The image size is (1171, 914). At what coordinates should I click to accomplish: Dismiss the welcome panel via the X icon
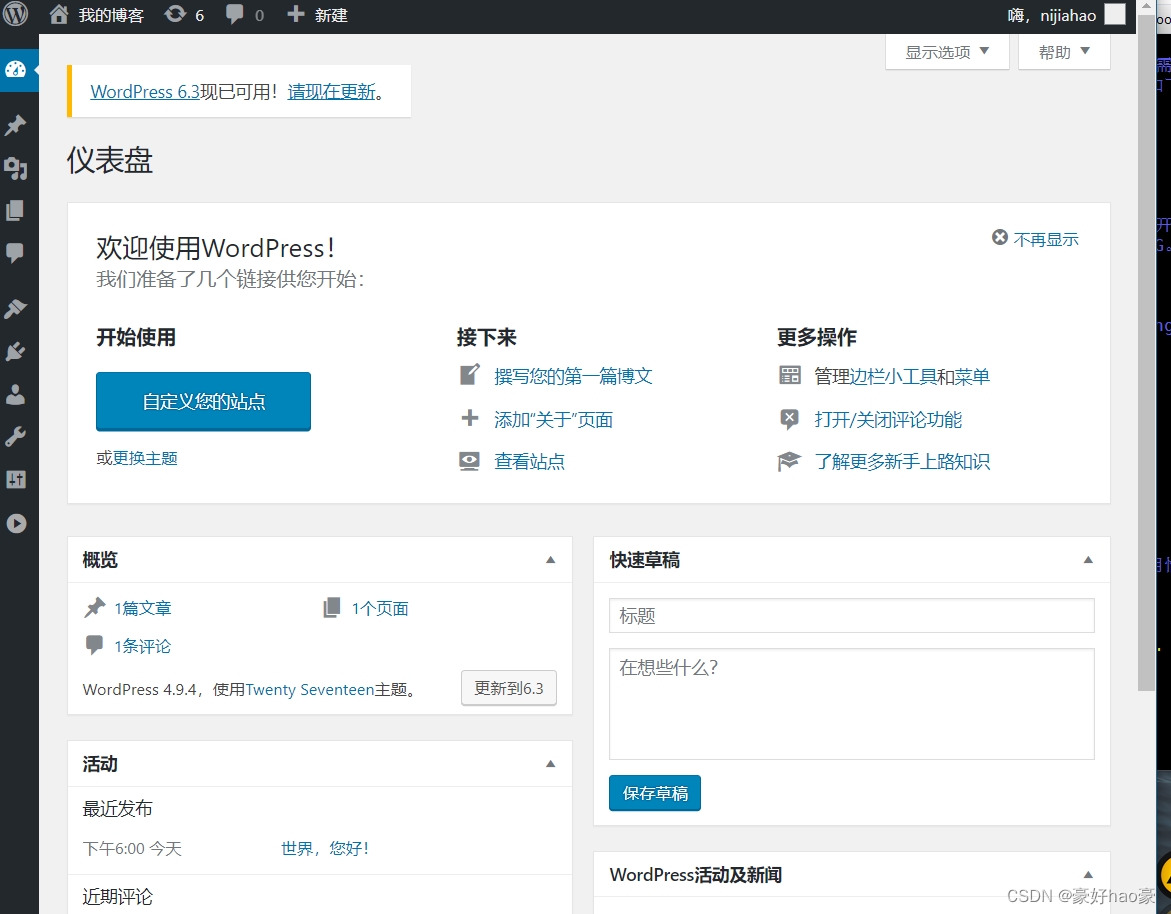[x=1000, y=237]
